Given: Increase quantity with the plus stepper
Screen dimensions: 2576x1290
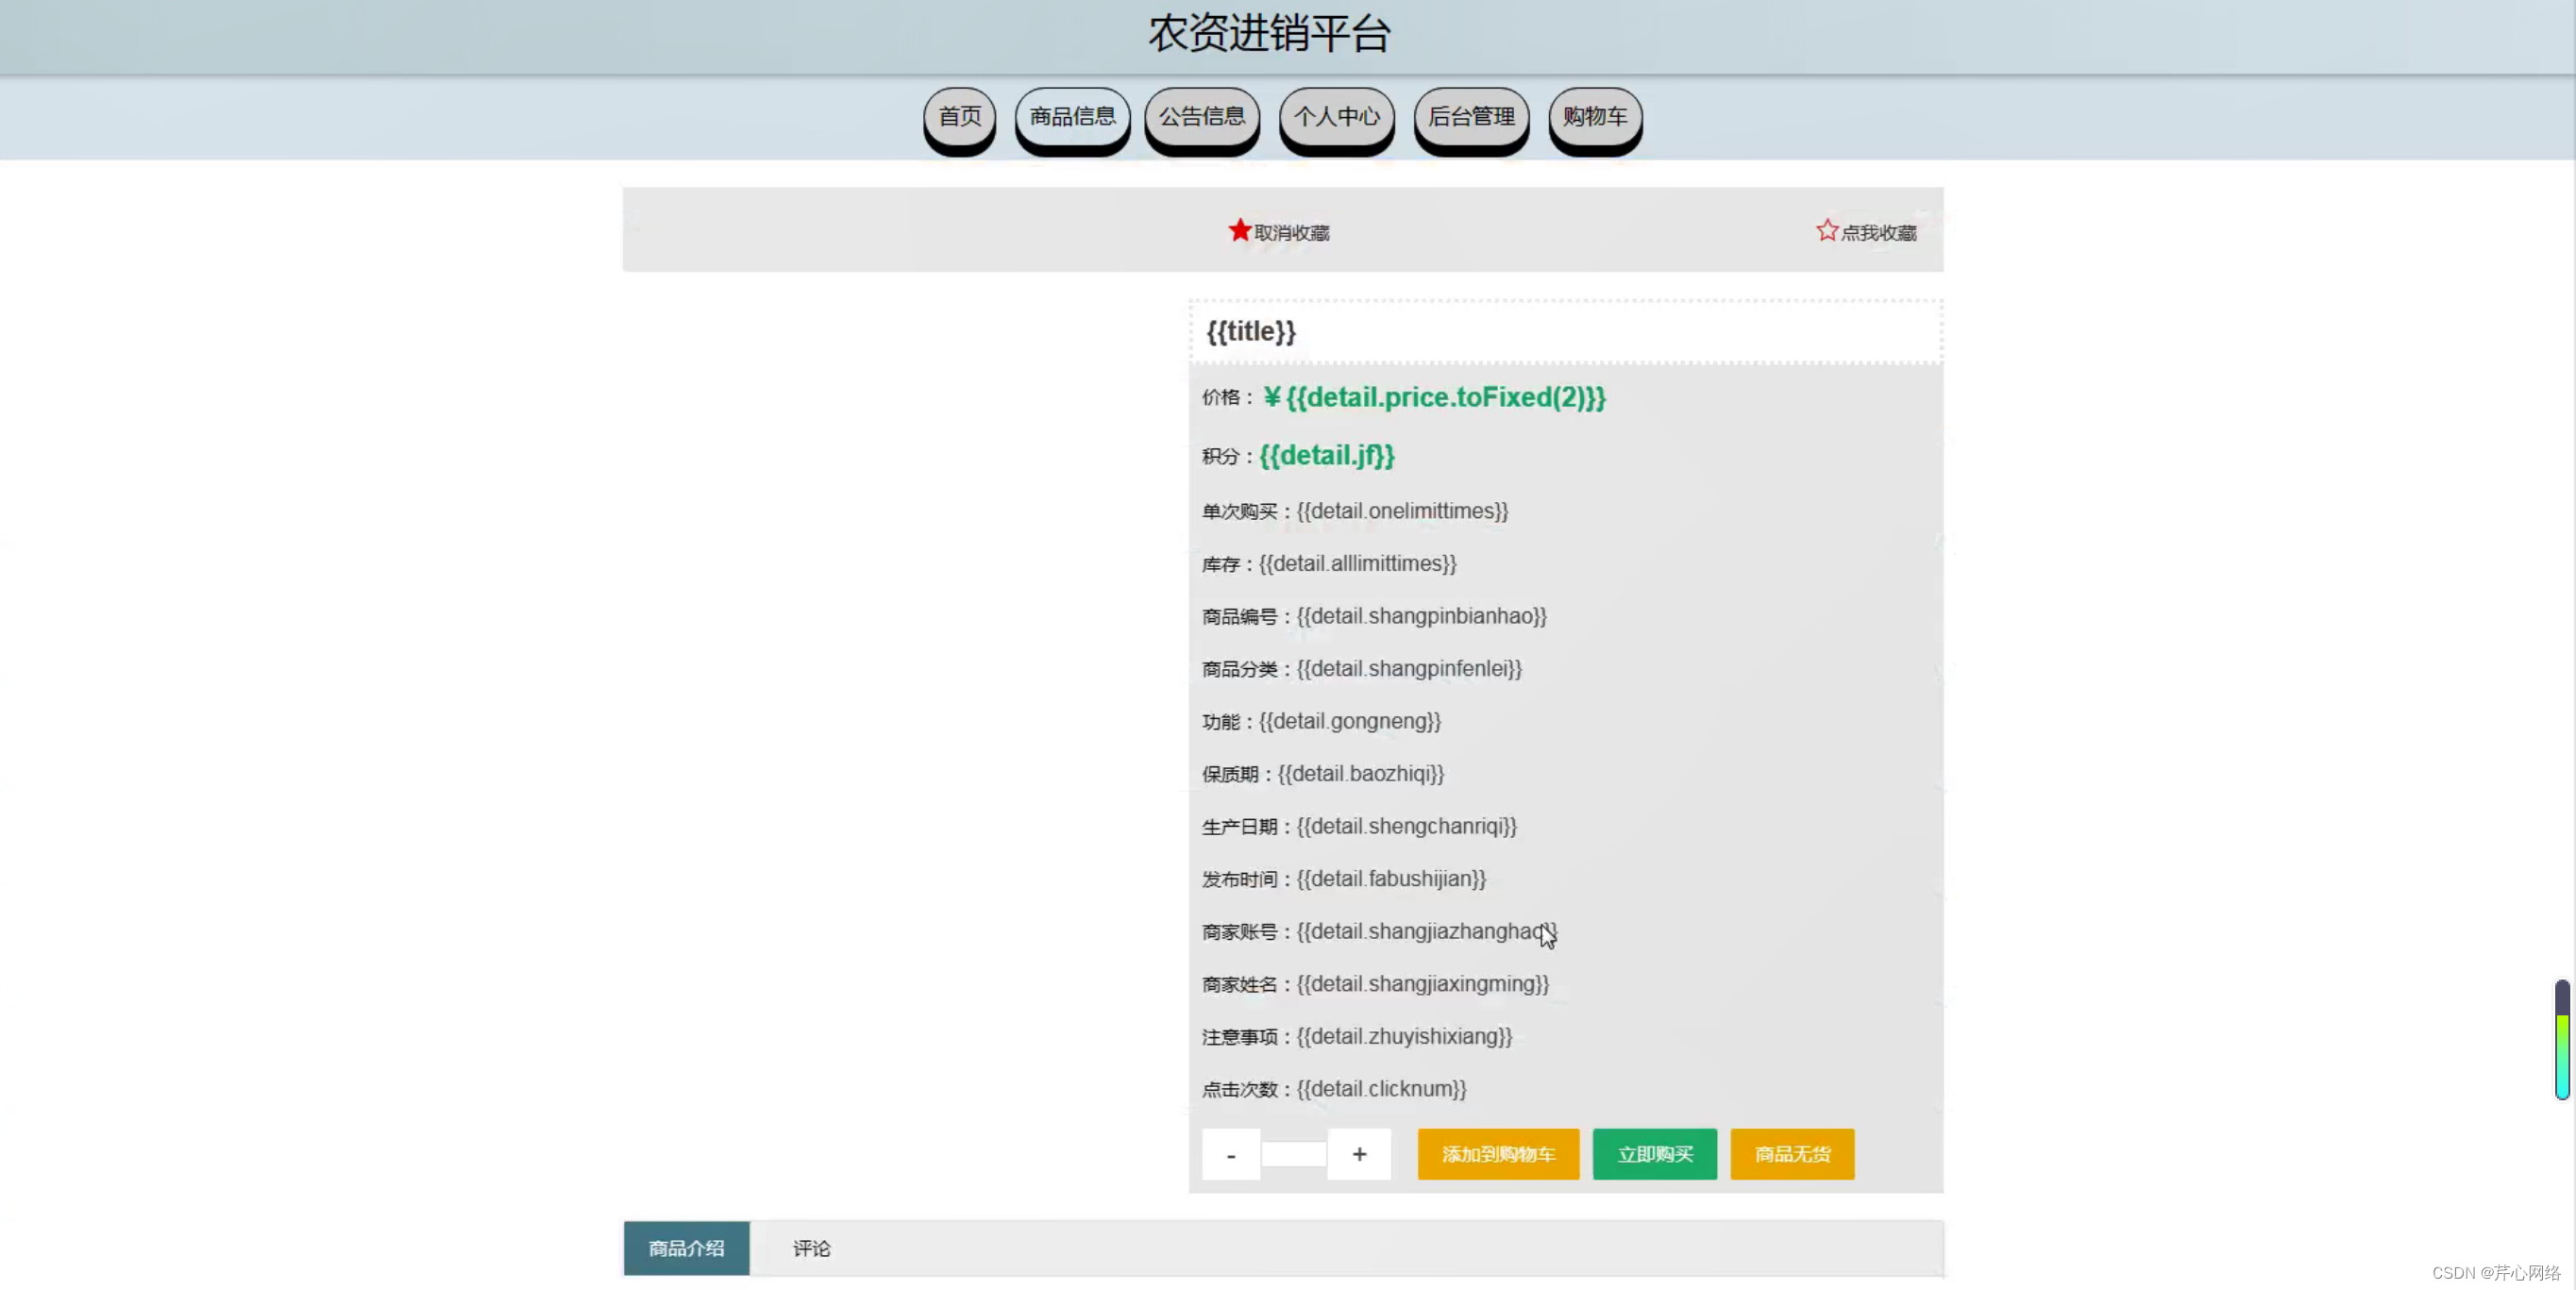Looking at the screenshot, I should tap(1359, 1154).
